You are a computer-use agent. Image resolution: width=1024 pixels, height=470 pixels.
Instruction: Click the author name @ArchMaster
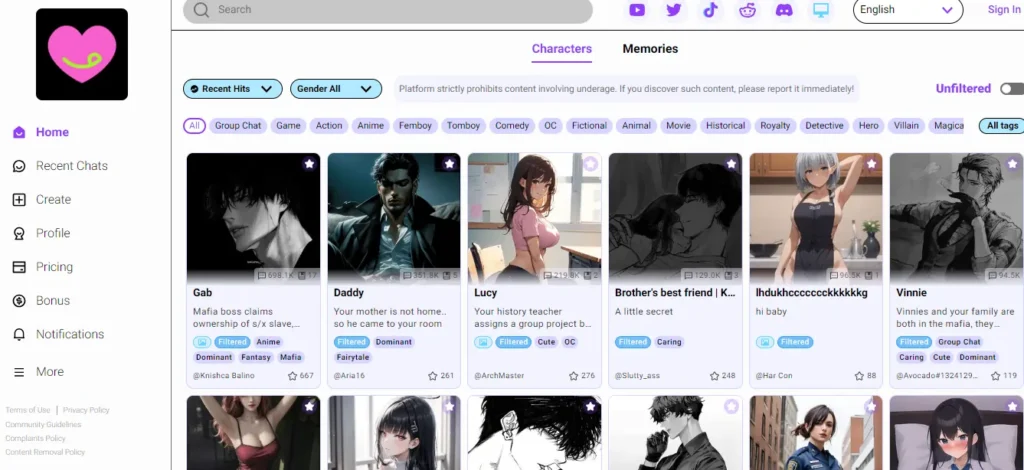(x=499, y=376)
